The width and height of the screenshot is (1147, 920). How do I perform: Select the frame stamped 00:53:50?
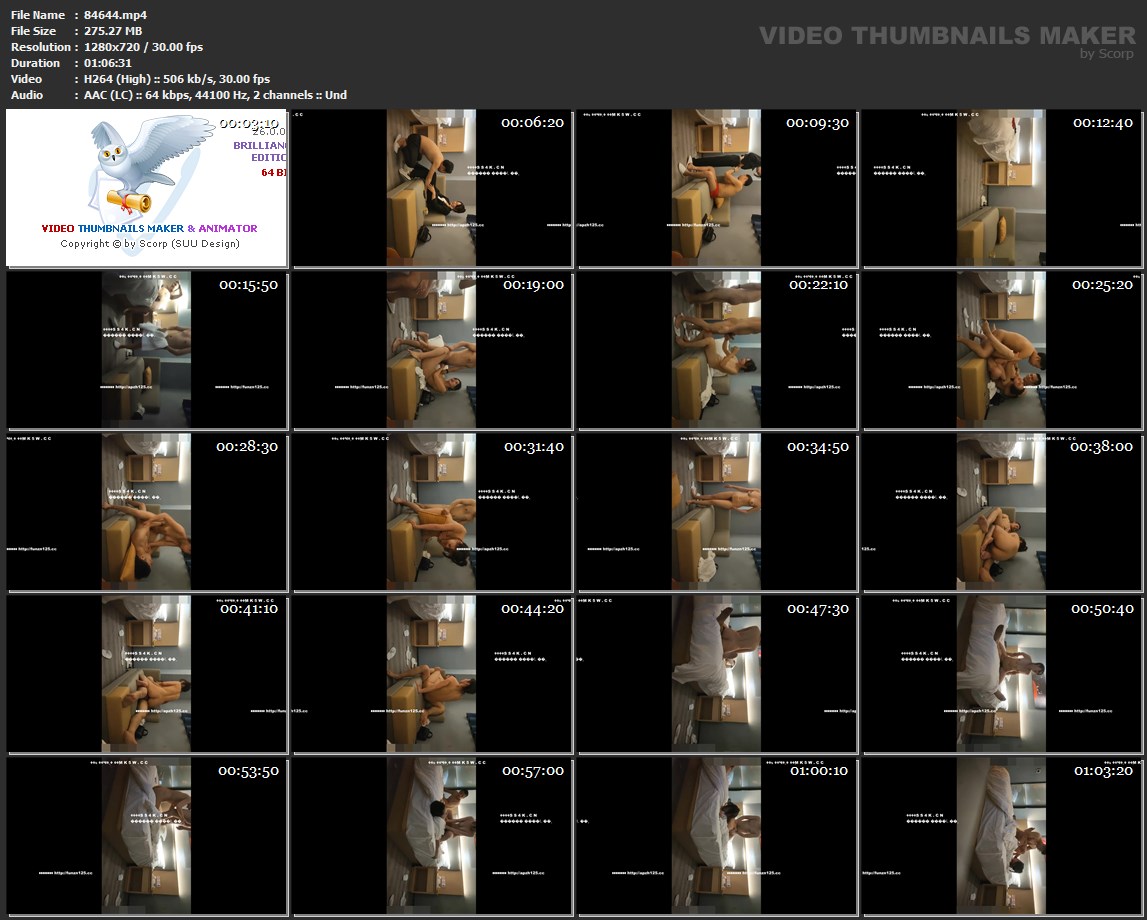pos(146,836)
